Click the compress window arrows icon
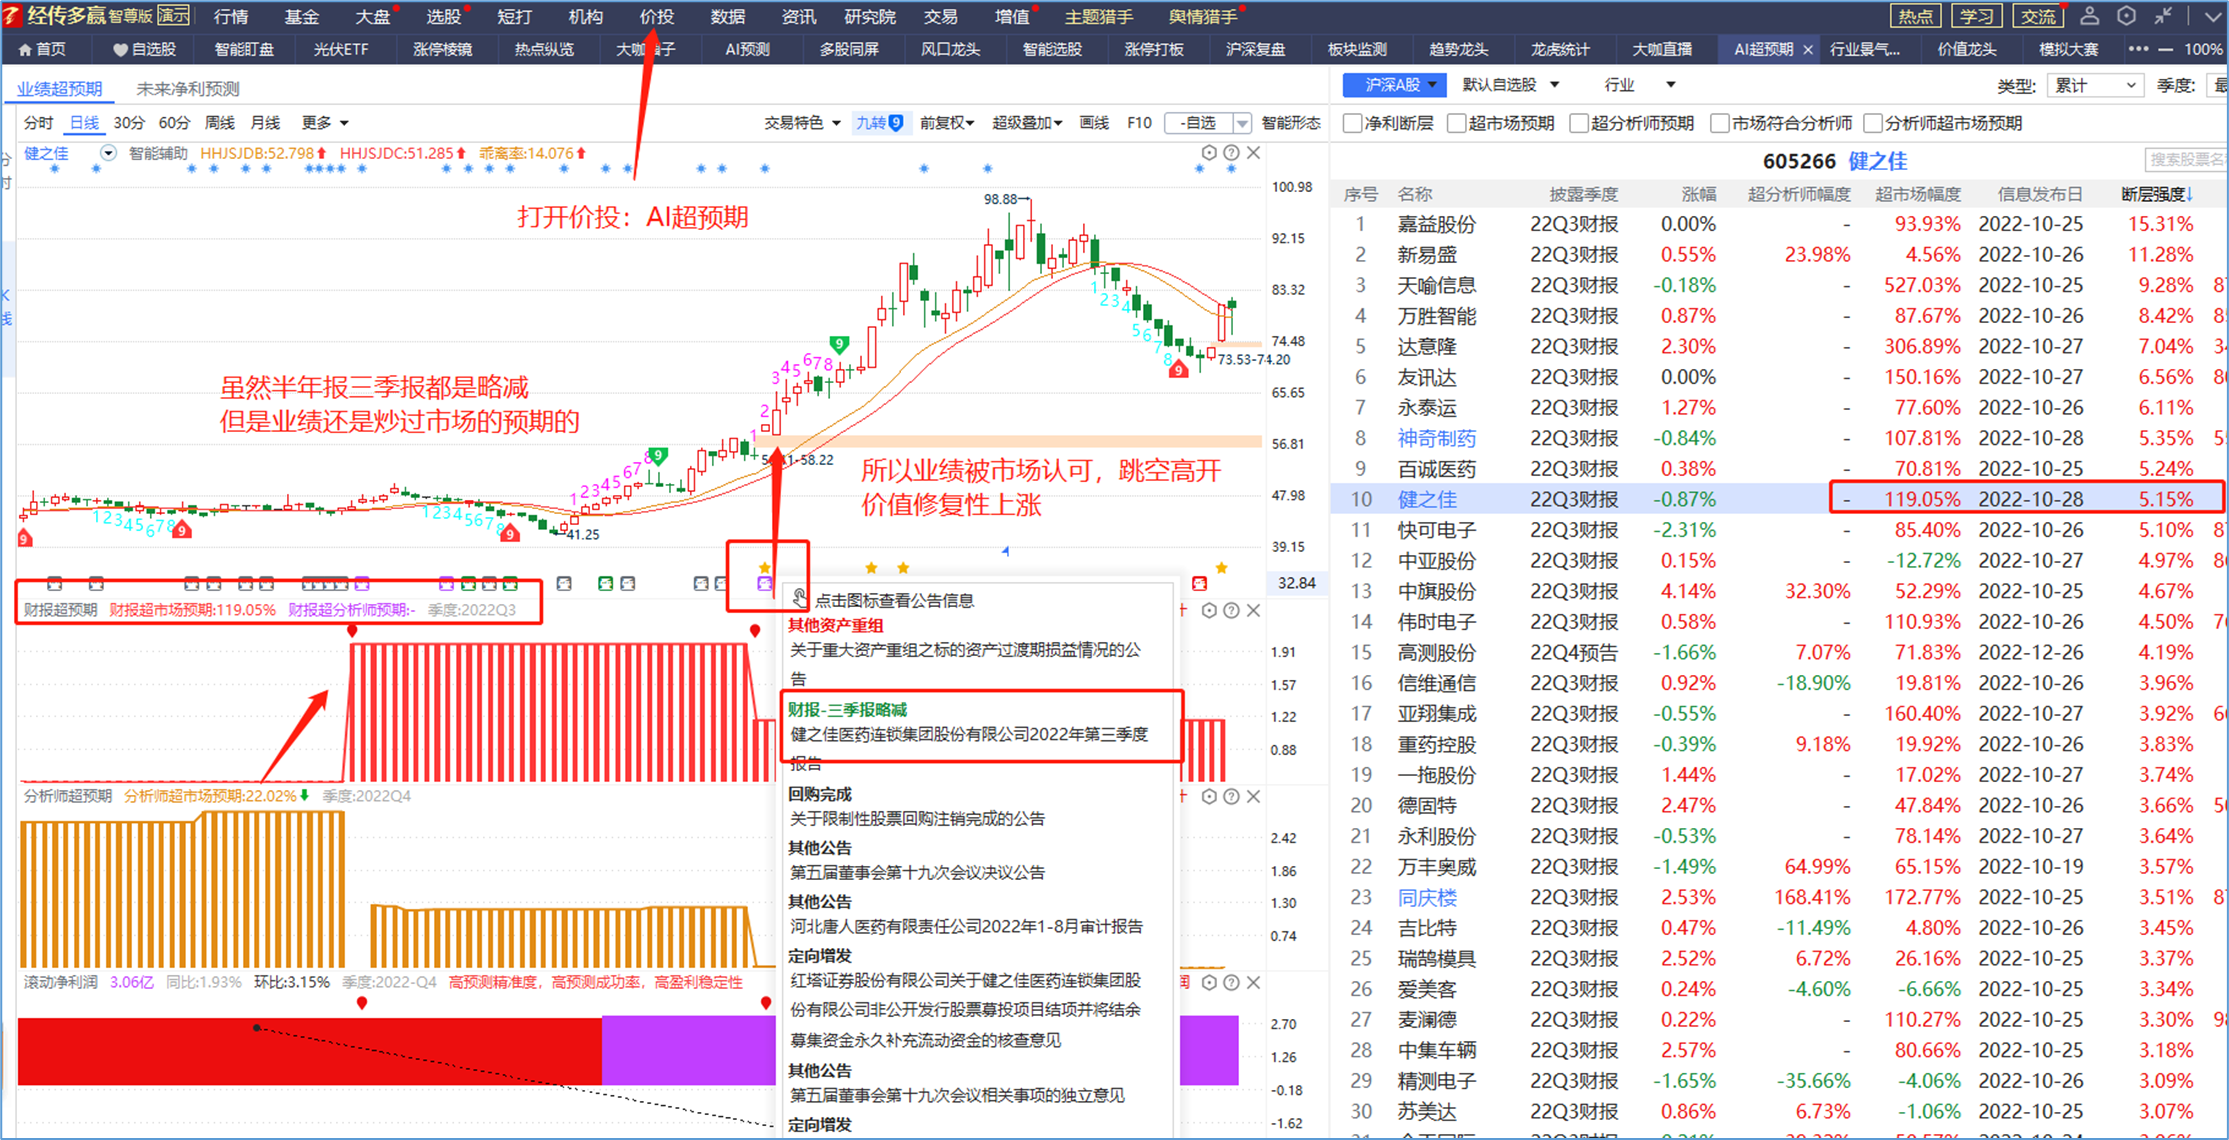Screen dimensions: 2229x1140 pyautogui.click(x=2164, y=16)
